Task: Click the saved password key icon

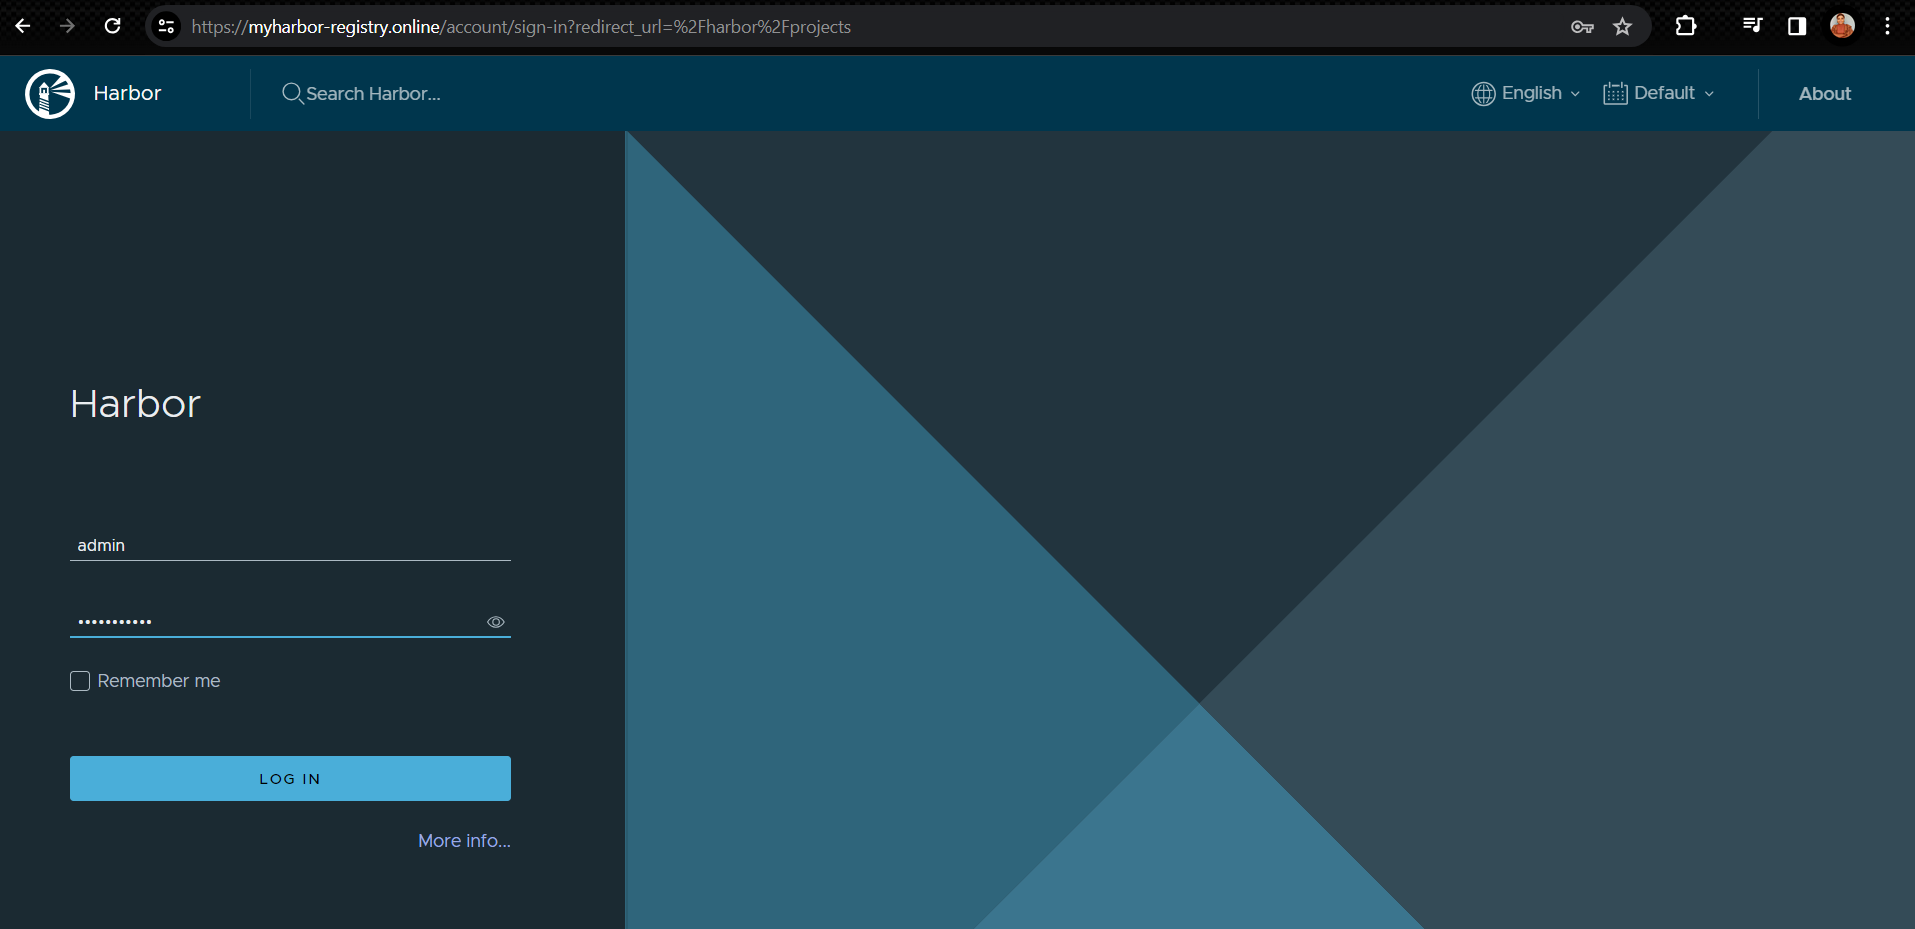Action: [1582, 27]
